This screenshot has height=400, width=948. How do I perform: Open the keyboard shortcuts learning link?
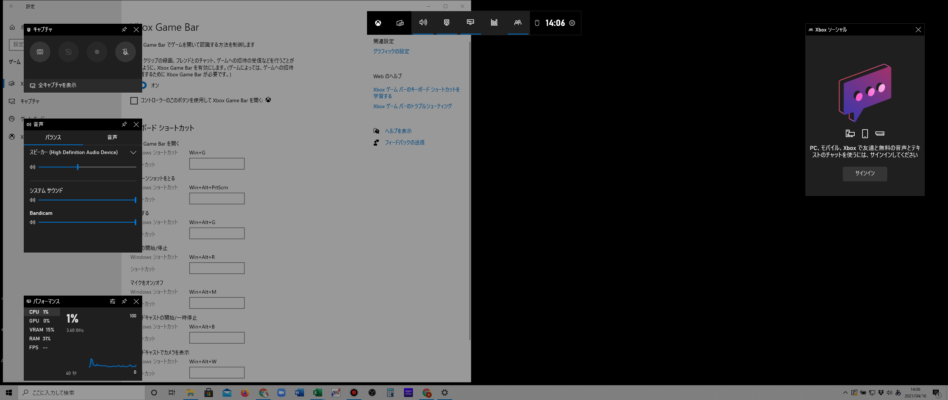pyautogui.click(x=417, y=92)
